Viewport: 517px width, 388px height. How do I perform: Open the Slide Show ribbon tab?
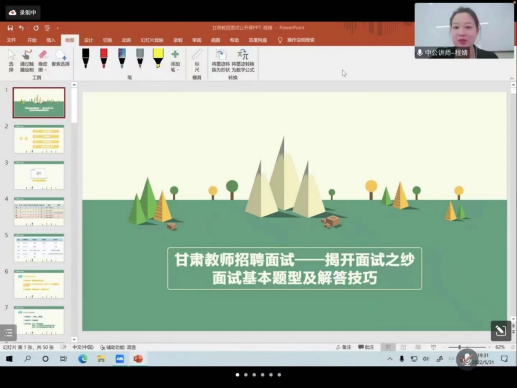152,40
